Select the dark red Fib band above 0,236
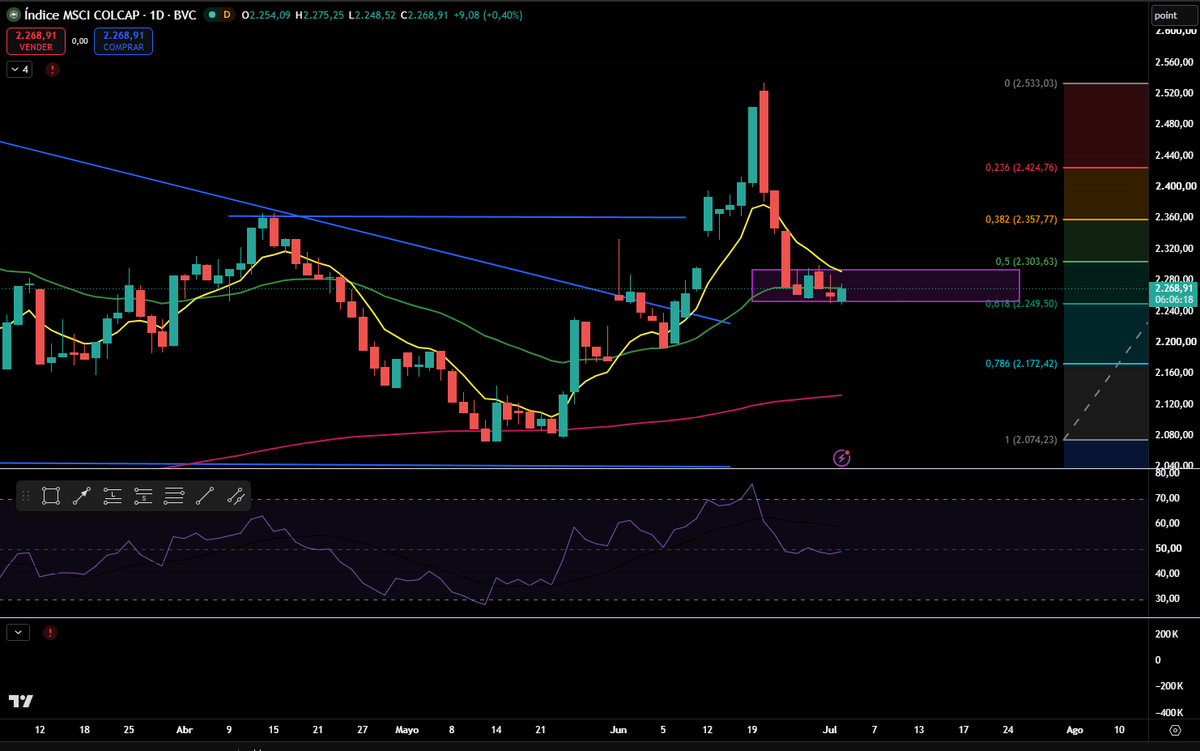Viewport: 1200px width, 751px height. pyautogui.click(x=1105, y=126)
